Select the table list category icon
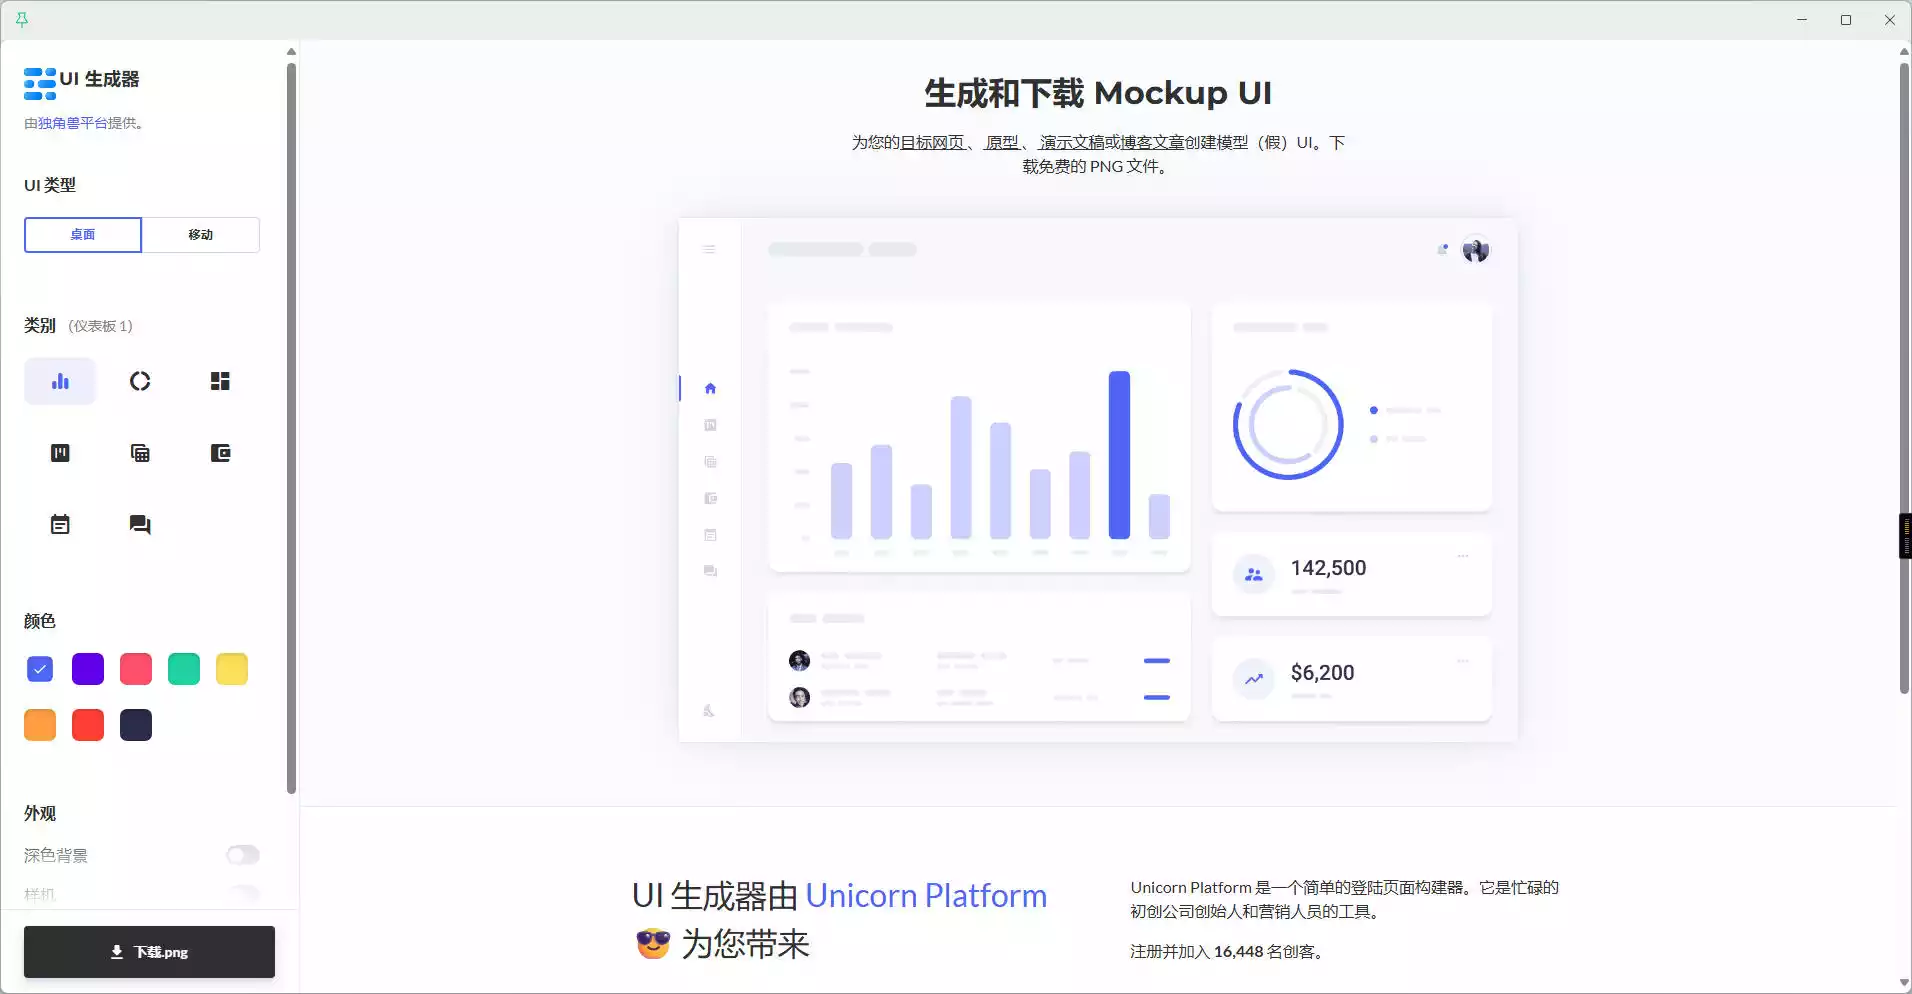The height and width of the screenshot is (994, 1912). pyautogui.click(x=140, y=453)
